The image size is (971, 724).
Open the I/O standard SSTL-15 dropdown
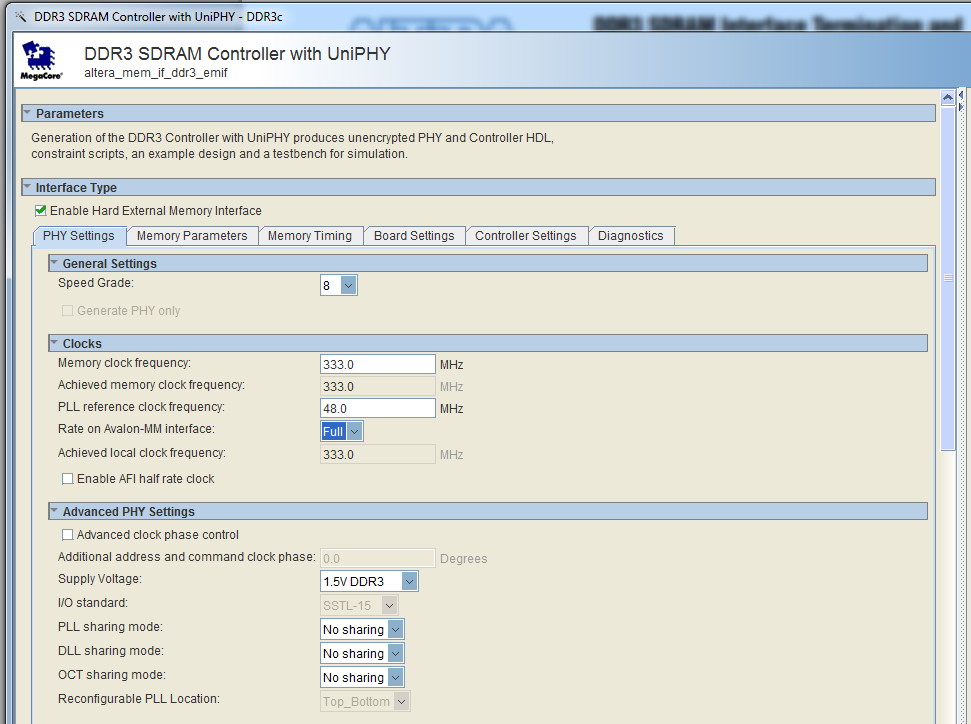click(359, 605)
